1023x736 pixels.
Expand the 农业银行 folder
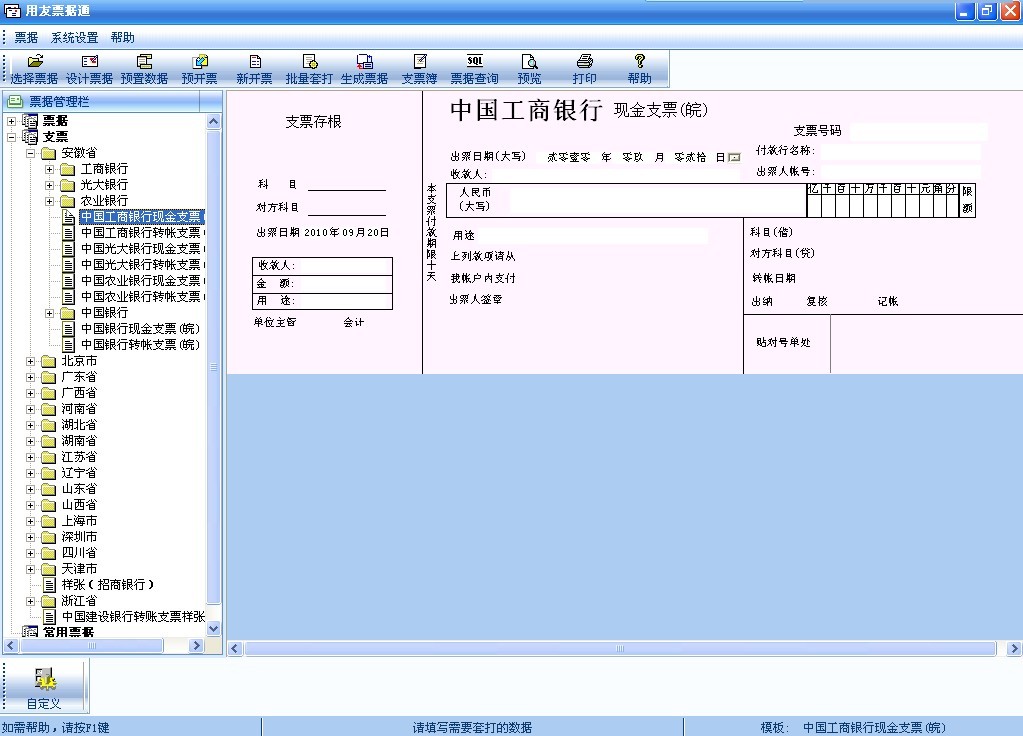50,201
